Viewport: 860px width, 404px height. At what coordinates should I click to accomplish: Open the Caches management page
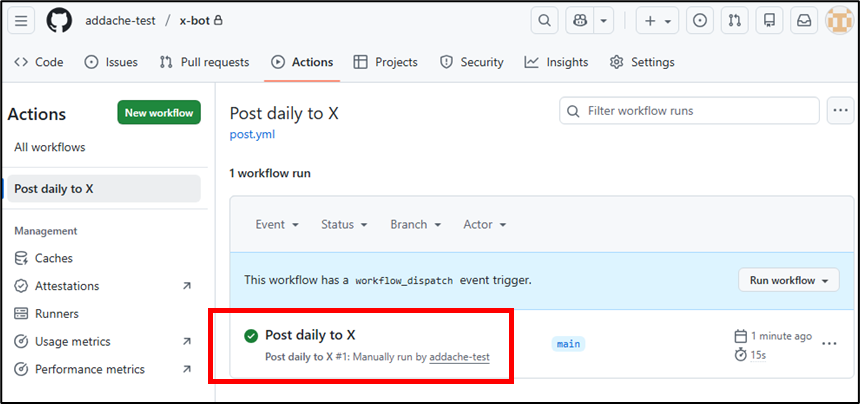coord(54,258)
